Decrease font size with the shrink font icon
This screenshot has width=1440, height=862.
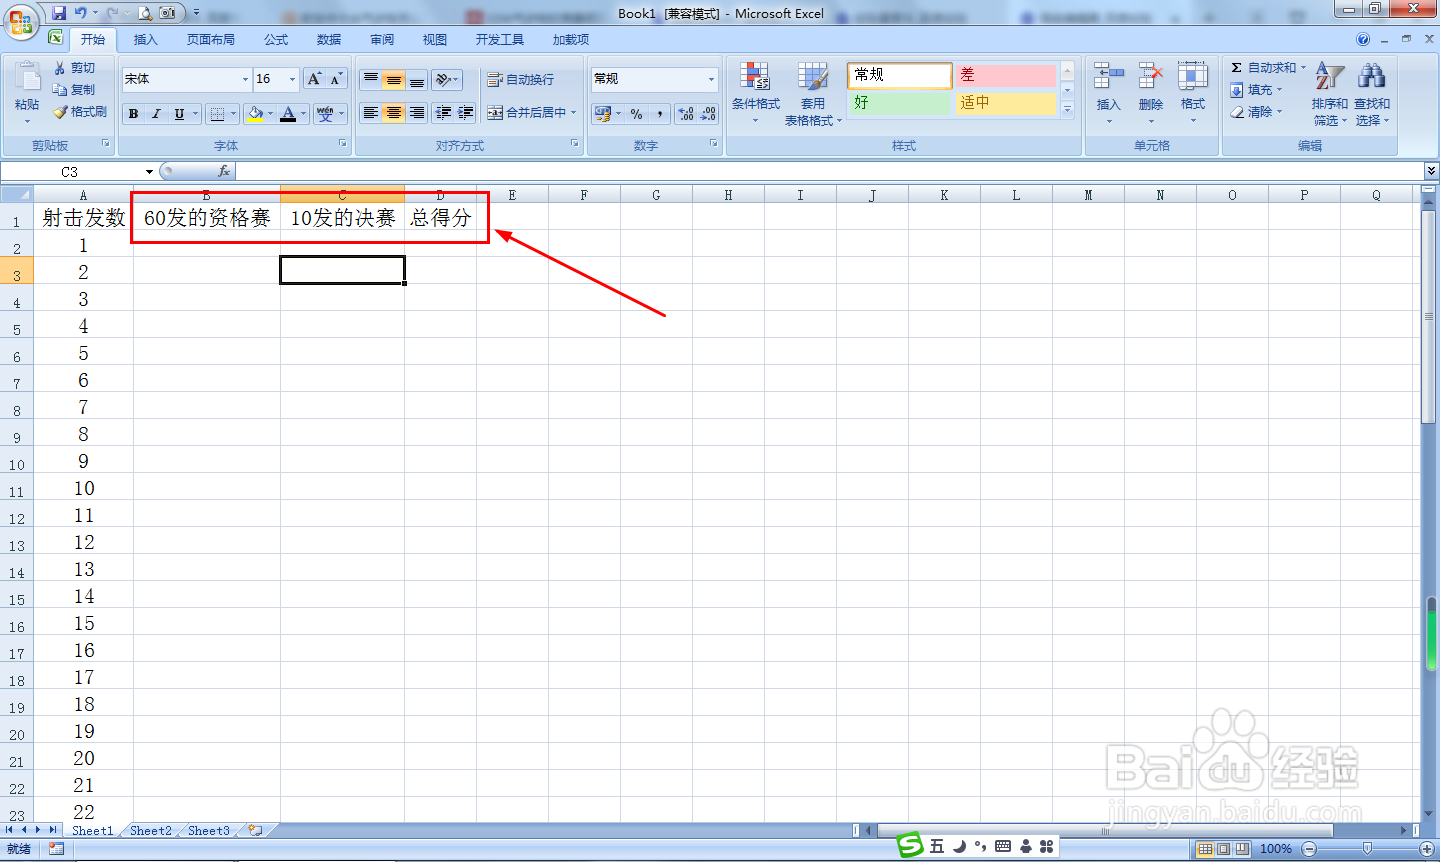336,79
